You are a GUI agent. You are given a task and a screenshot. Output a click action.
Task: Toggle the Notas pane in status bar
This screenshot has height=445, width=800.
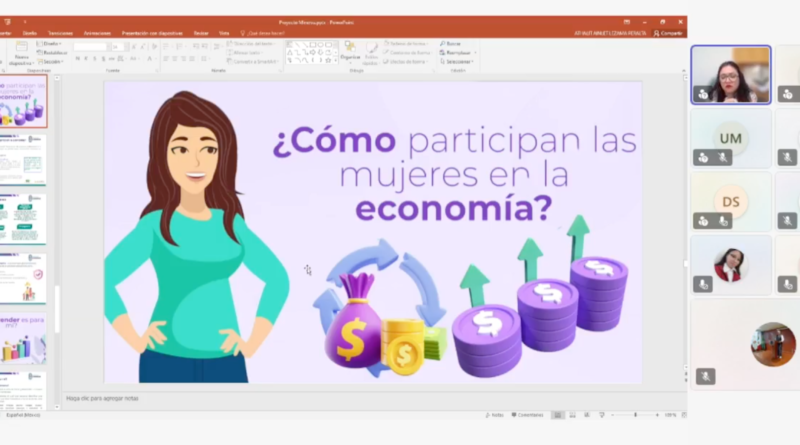[495, 414]
